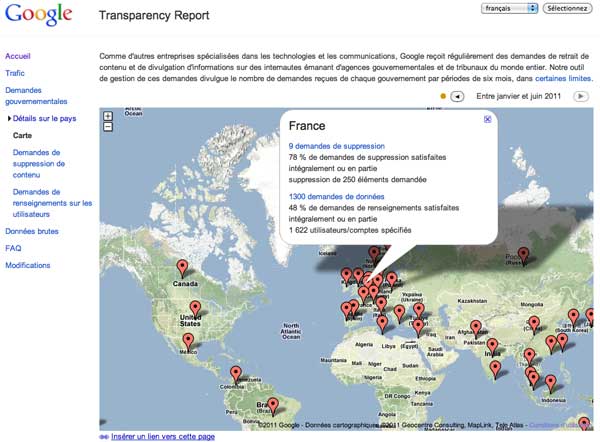The width and height of the screenshot is (600, 442).
Task: Open Trafic in sidebar
Action: click(x=15, y=73)
